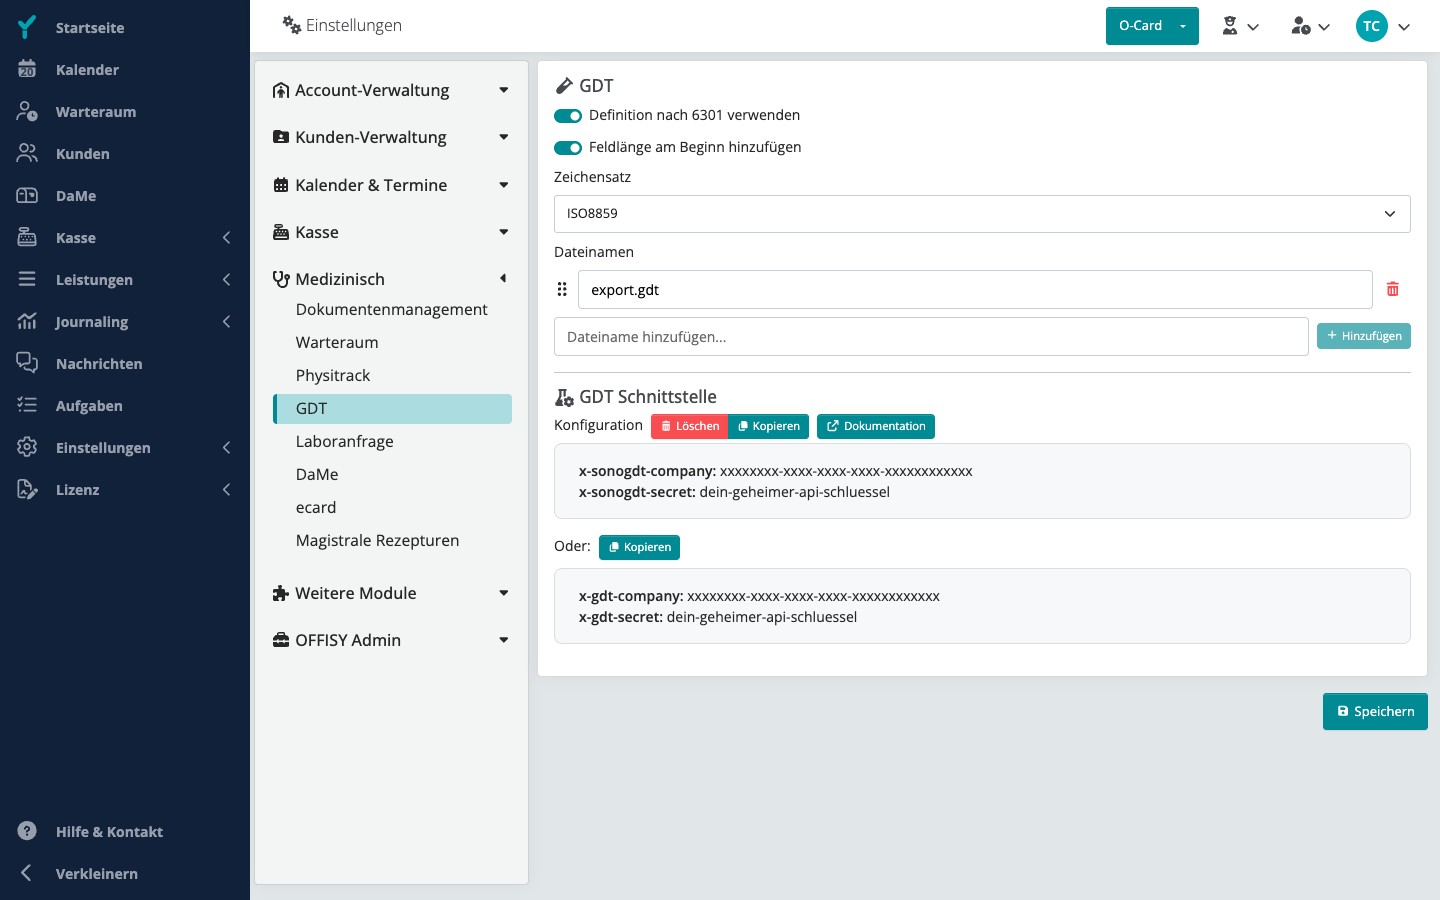The width and height of the screenshot is (1440, 900).
Task: Click the 'Dateiname hinzufügen...' input field
Action: click(931, 337)
